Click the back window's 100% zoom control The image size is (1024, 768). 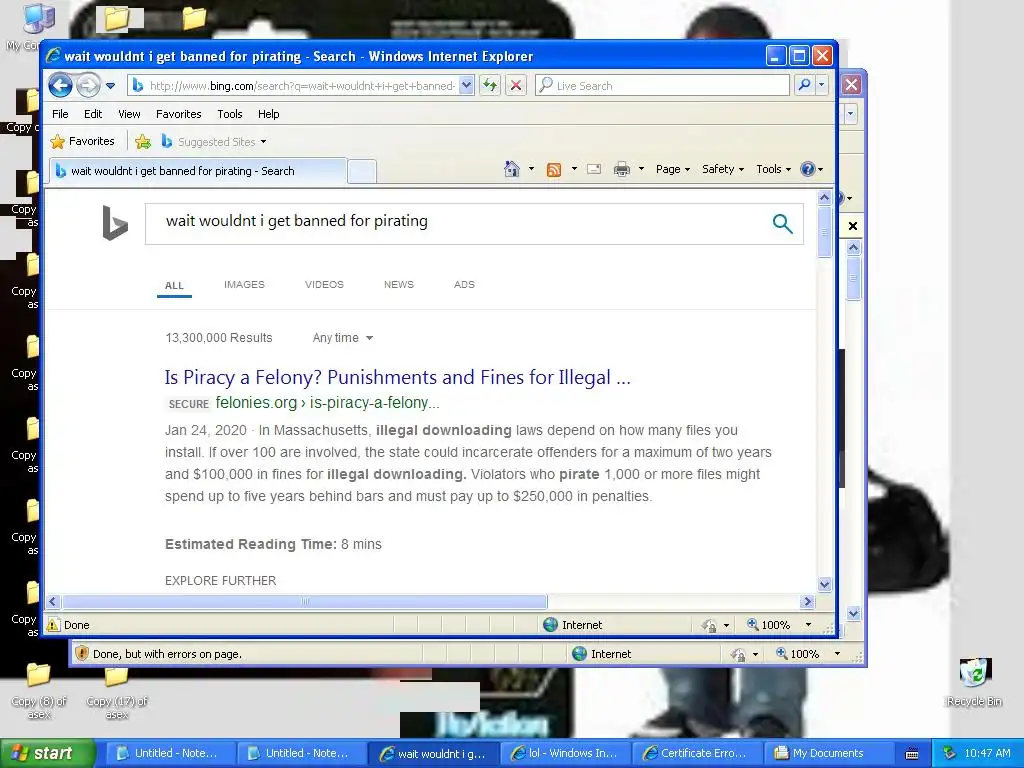coord(797,654)
